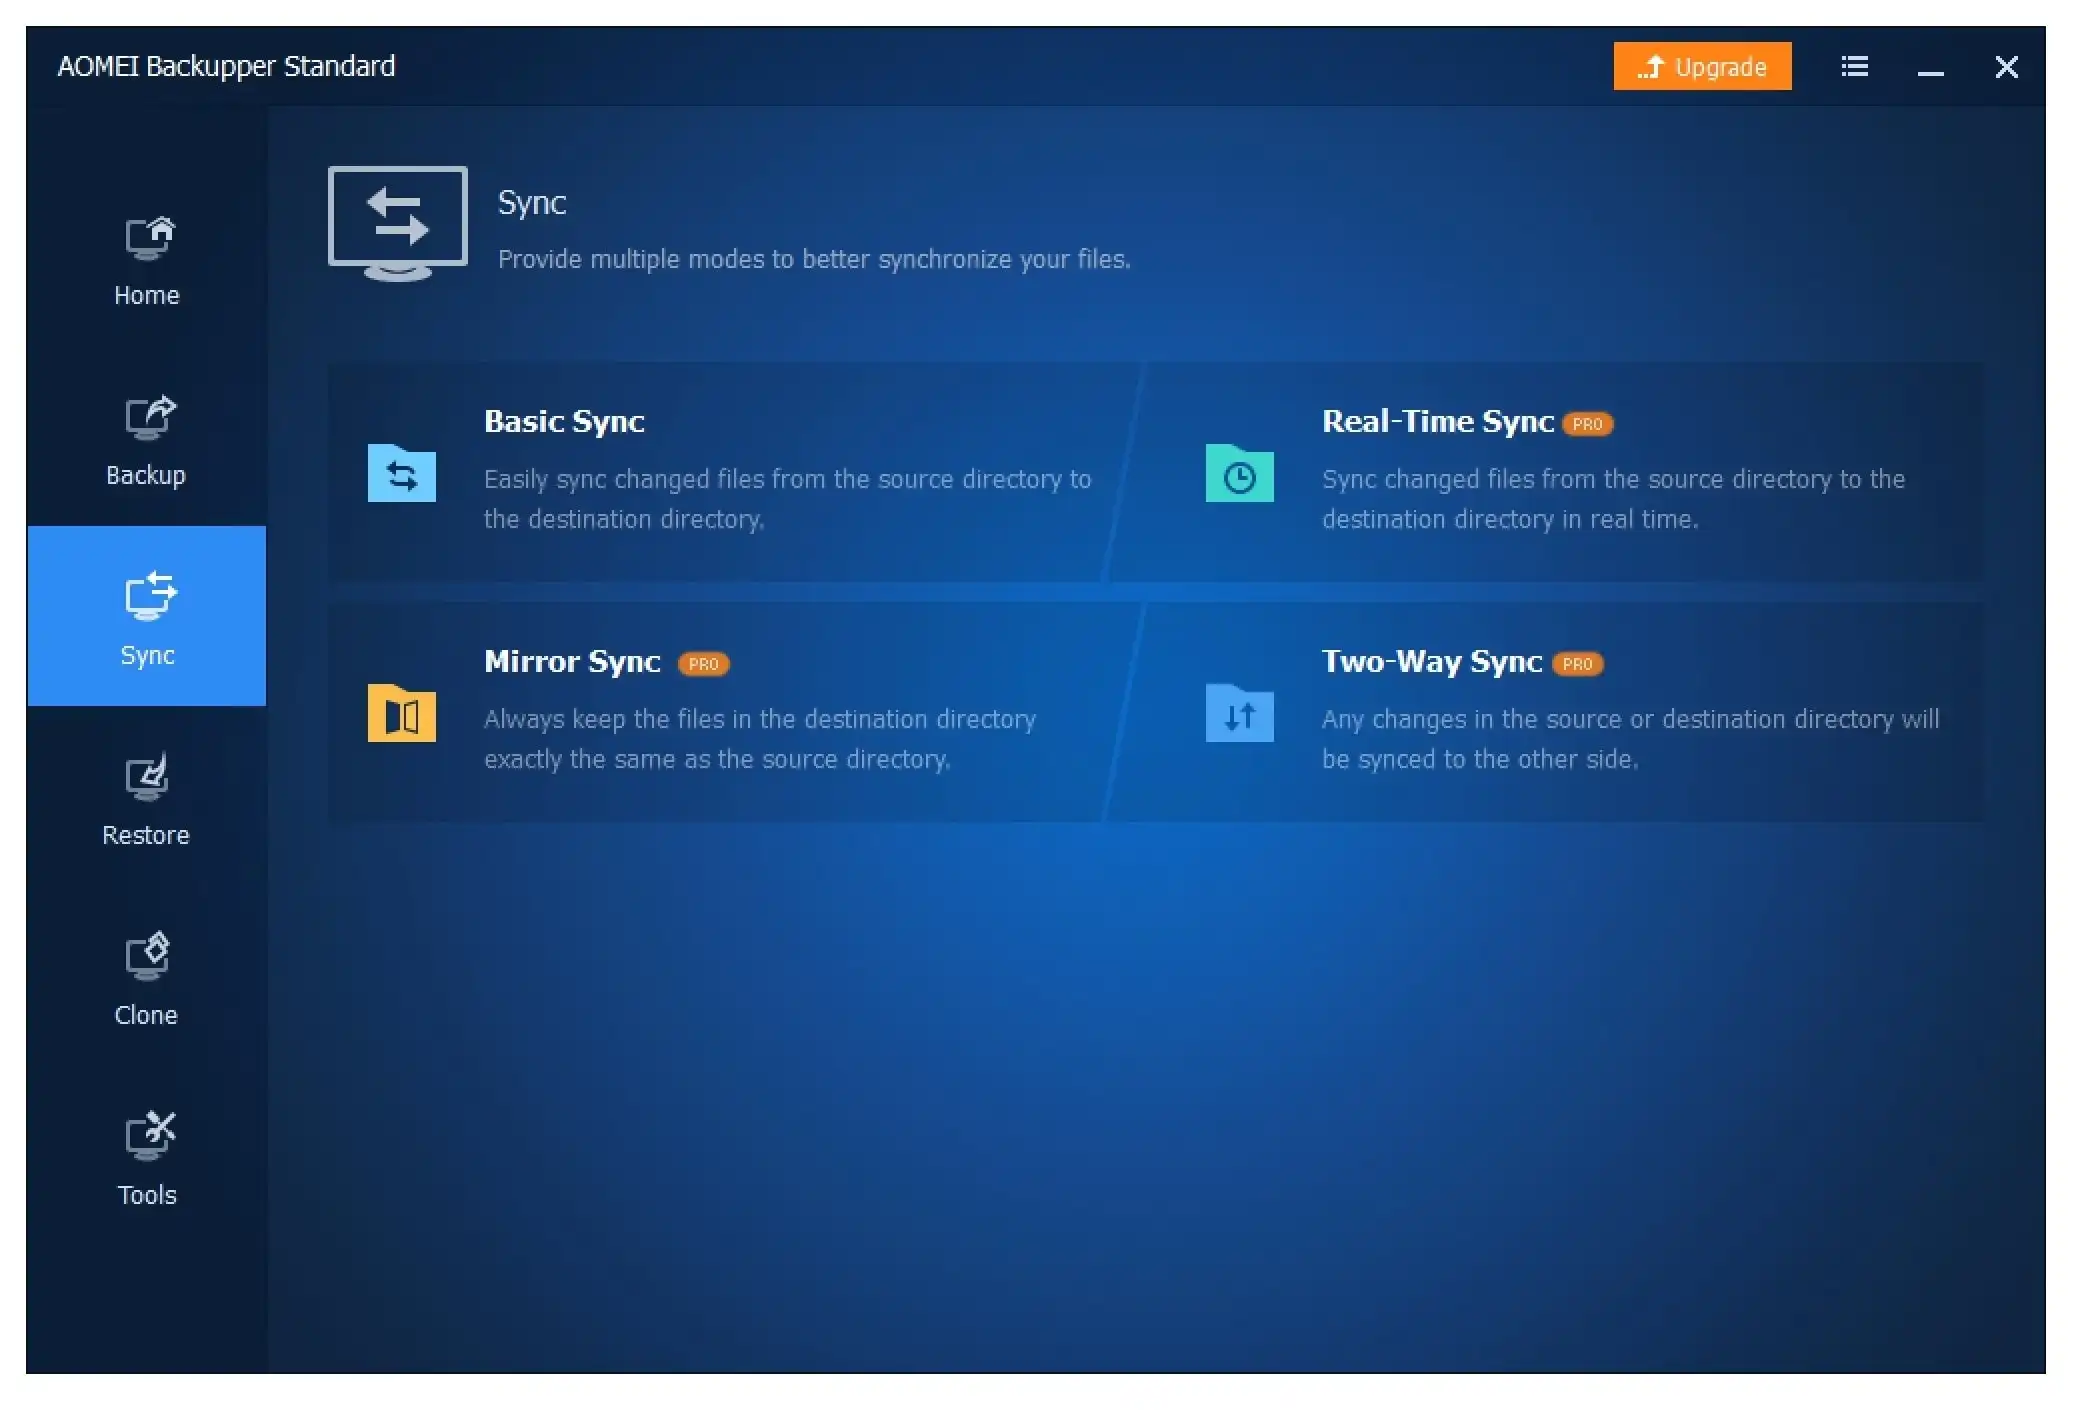
Task: Click the Basic Sync folder icon
Action: pyautogui.click(x=402, y=472)
